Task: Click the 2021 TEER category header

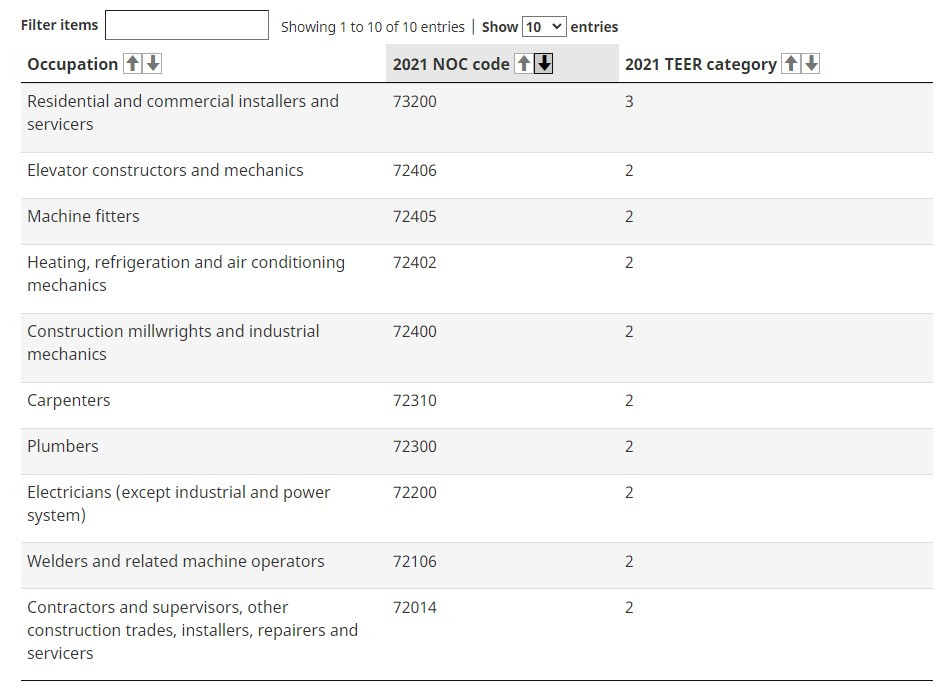Action: (700, 64)
